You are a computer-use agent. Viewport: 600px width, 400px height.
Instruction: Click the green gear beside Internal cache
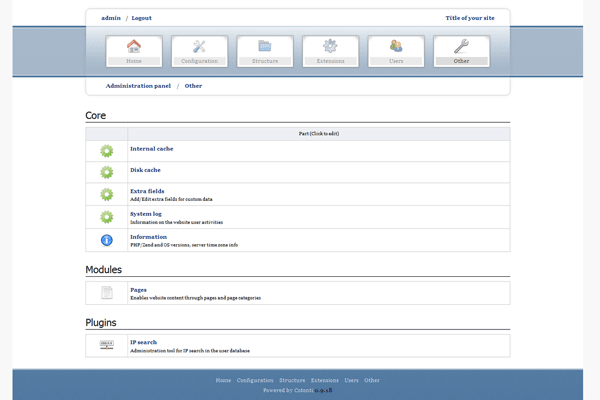(107, 151)
